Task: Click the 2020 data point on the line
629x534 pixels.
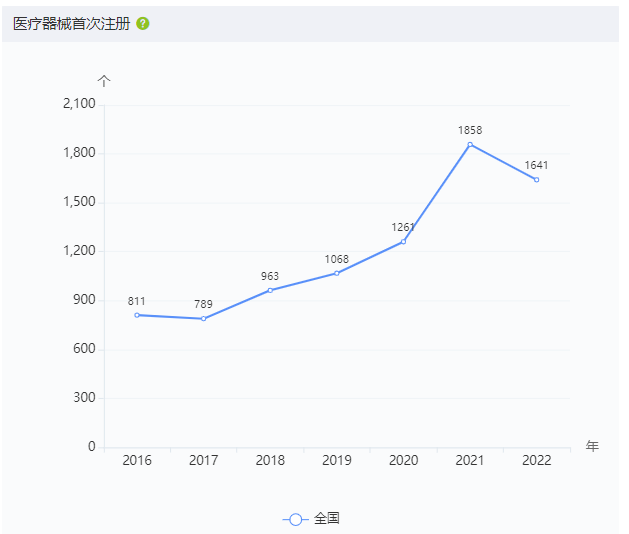Action: (x=404, y=242)
